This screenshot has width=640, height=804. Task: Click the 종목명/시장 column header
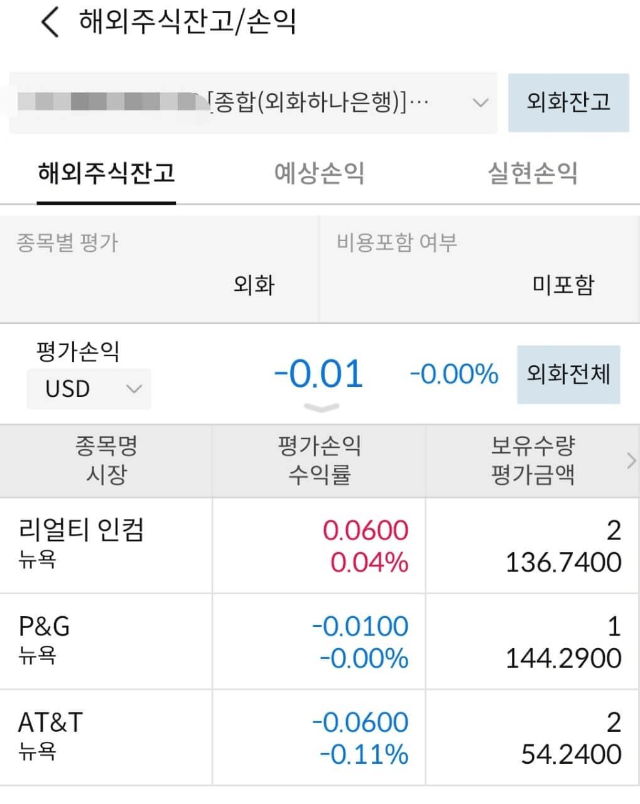pyautogui.click(x=103, y=462)
